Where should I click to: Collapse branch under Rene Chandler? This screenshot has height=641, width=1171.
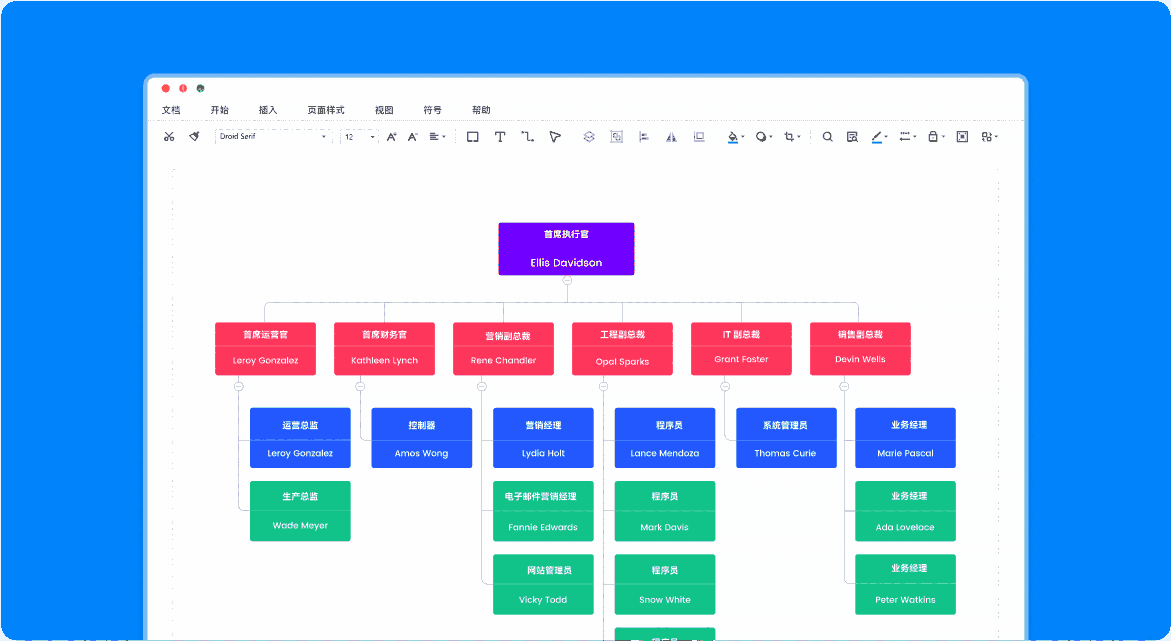pos(482,386)
